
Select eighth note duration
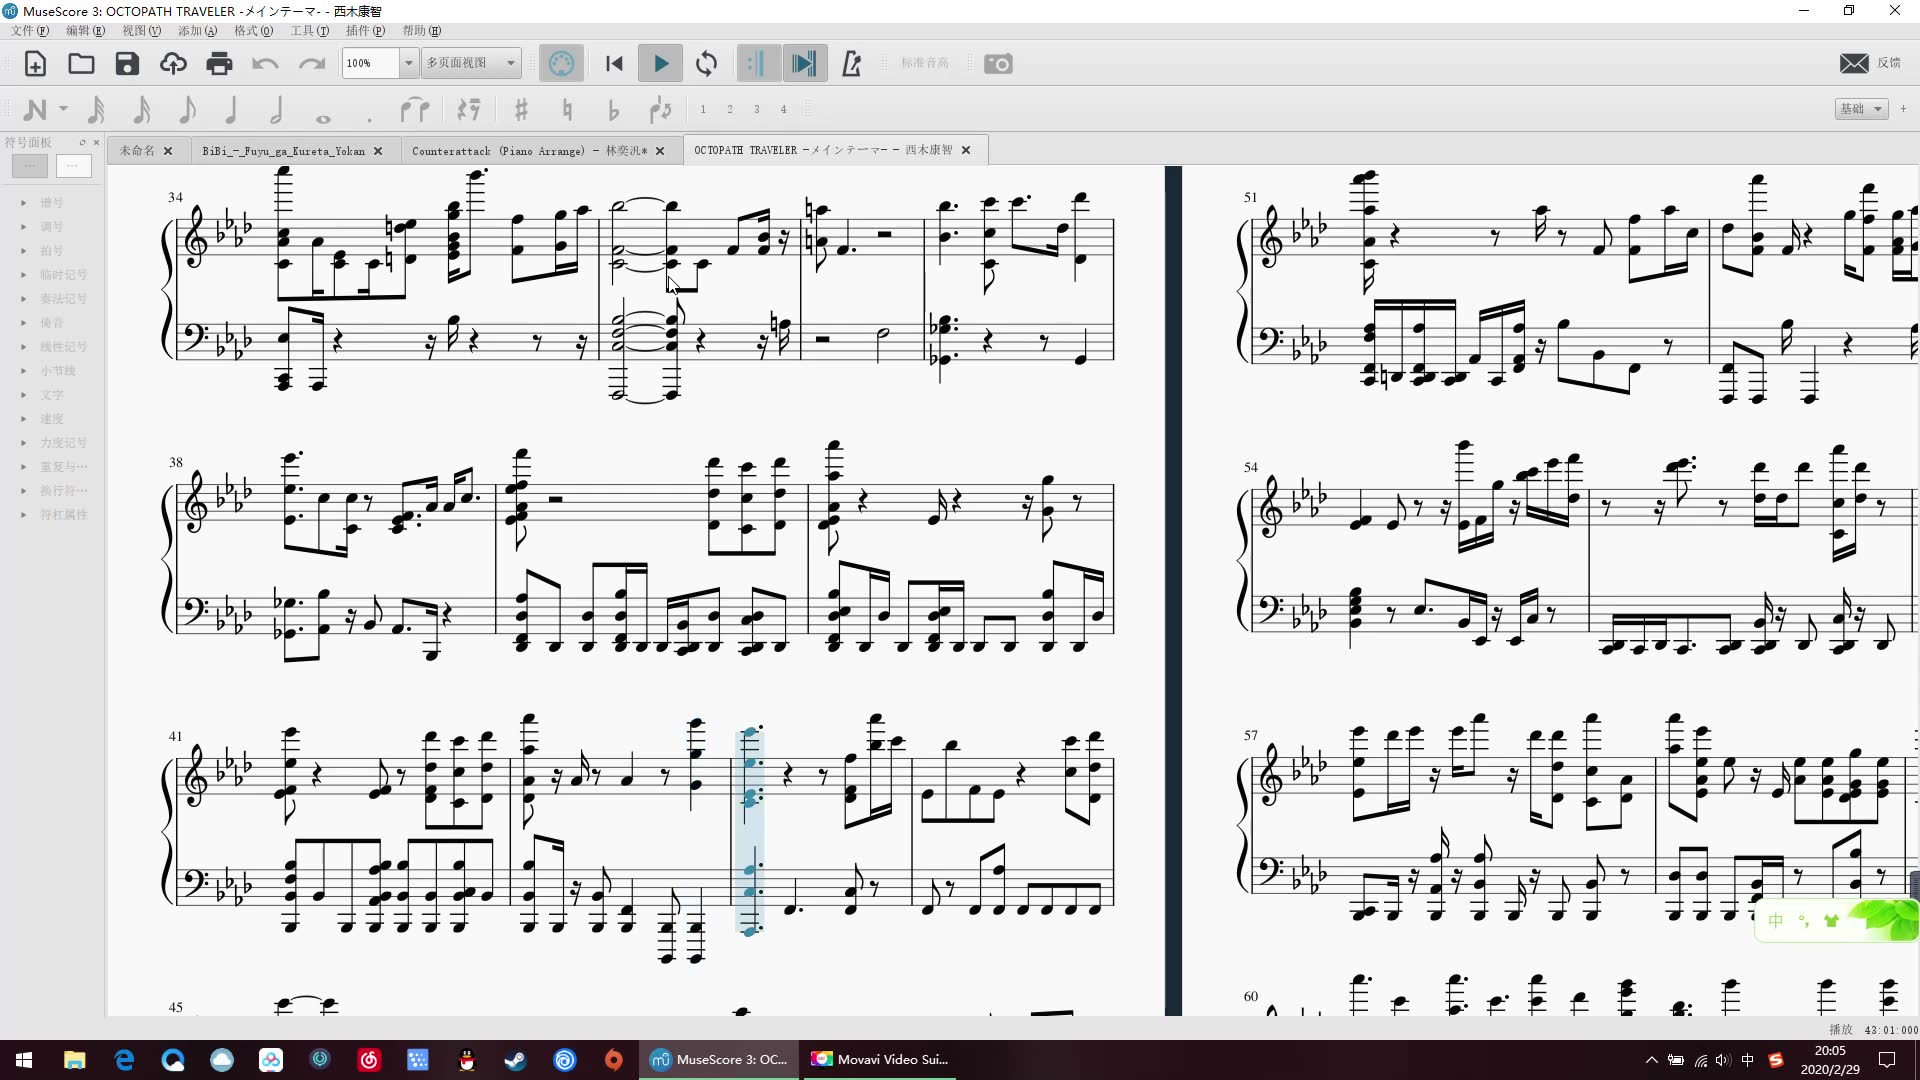187,109
